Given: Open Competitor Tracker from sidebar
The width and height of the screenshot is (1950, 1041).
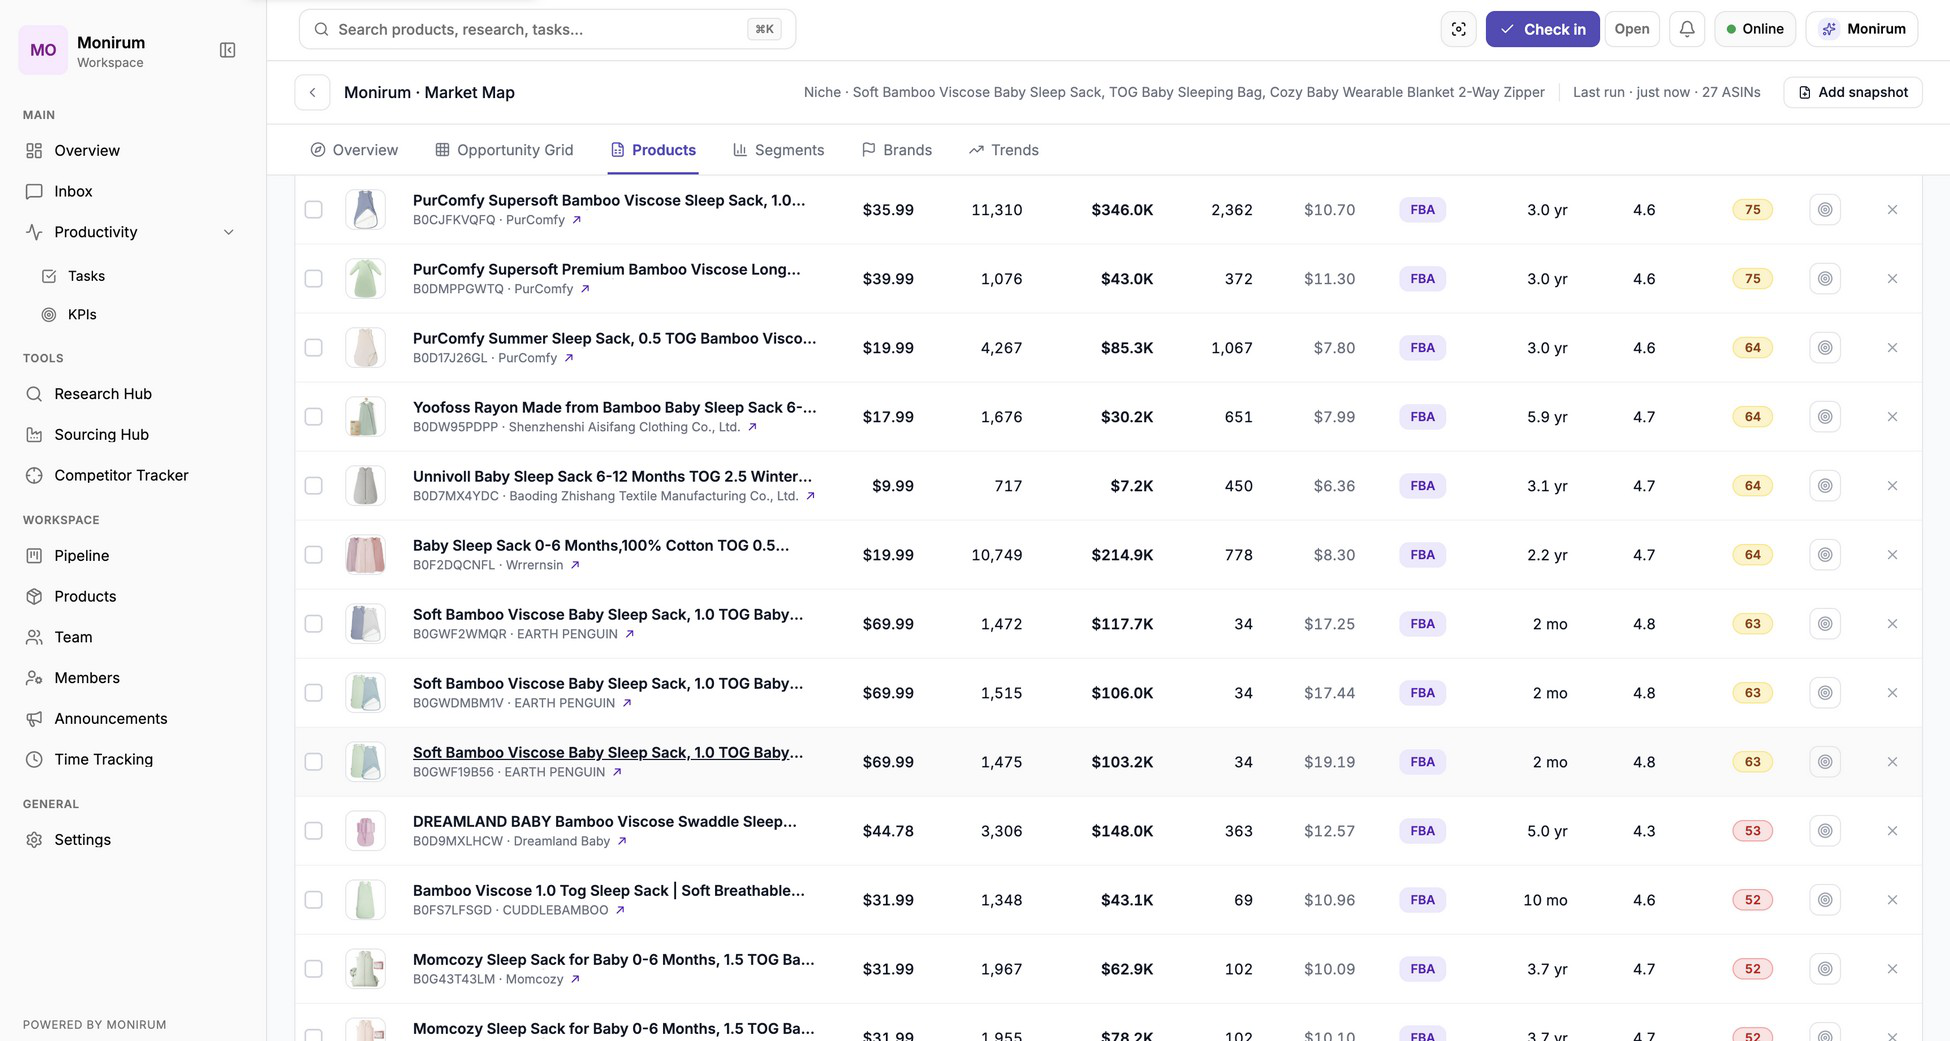Looking at the screenshot, I should click(x=121, y=475).
